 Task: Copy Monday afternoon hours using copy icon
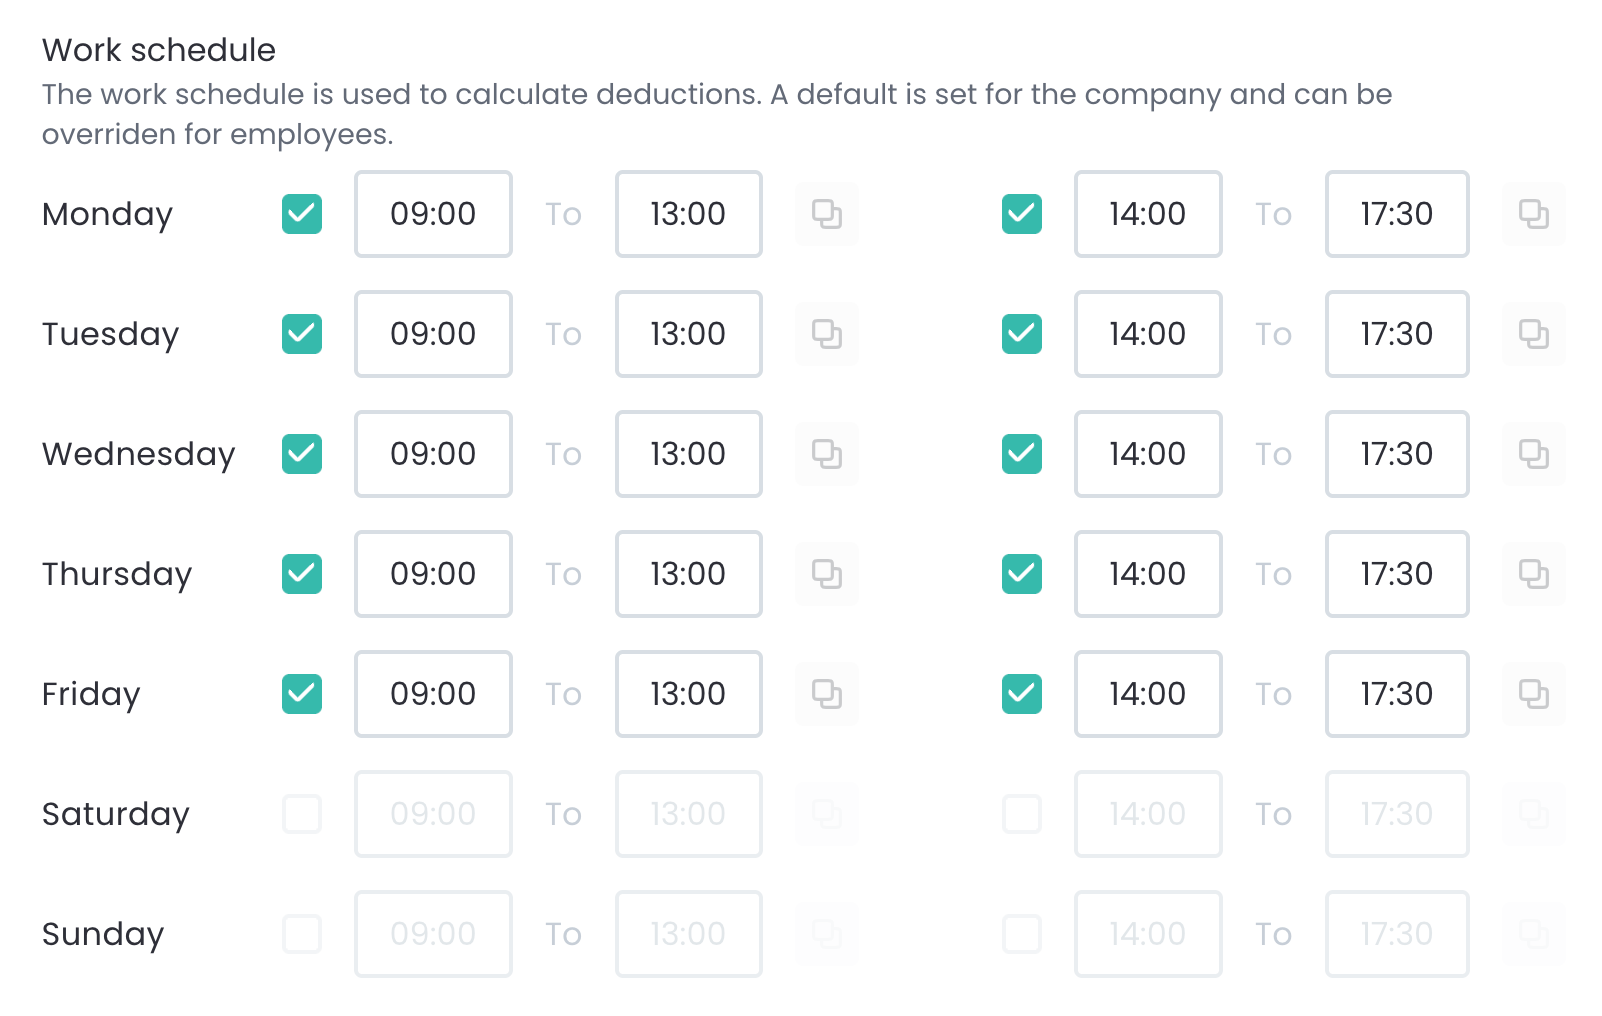[x=1534, y=214]
